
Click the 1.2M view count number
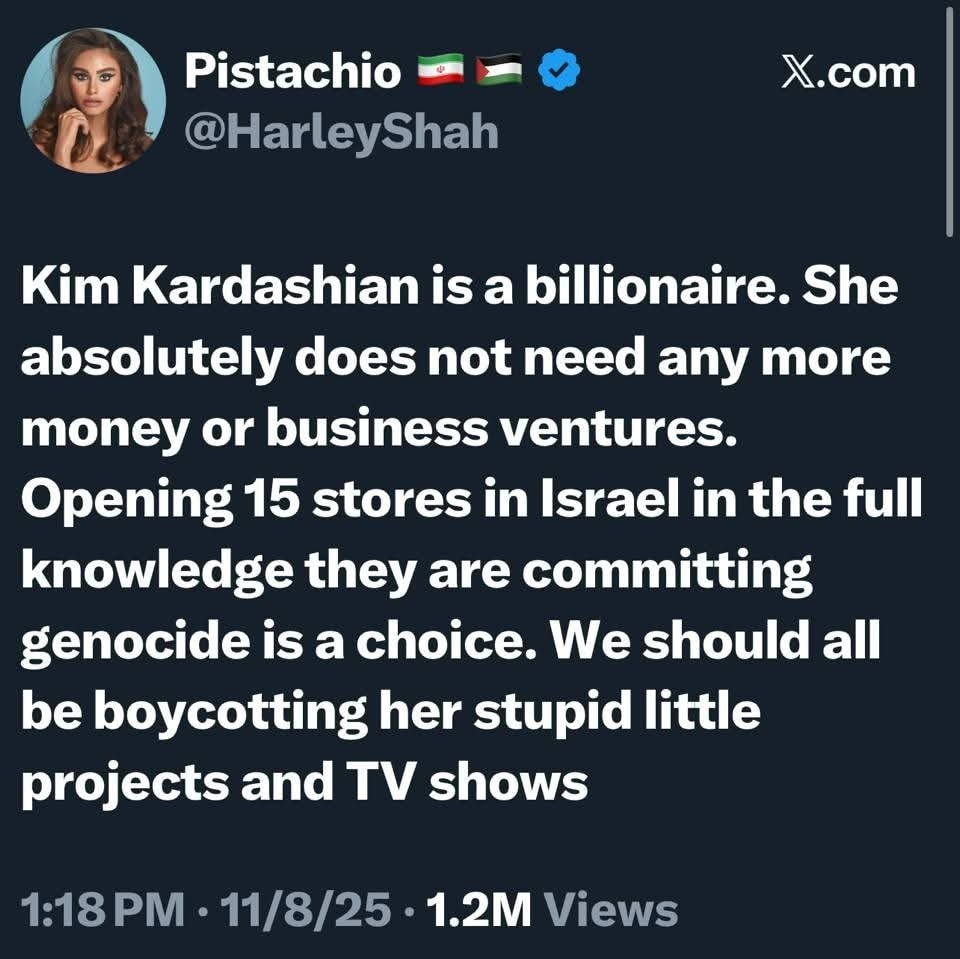coord(478,910)
